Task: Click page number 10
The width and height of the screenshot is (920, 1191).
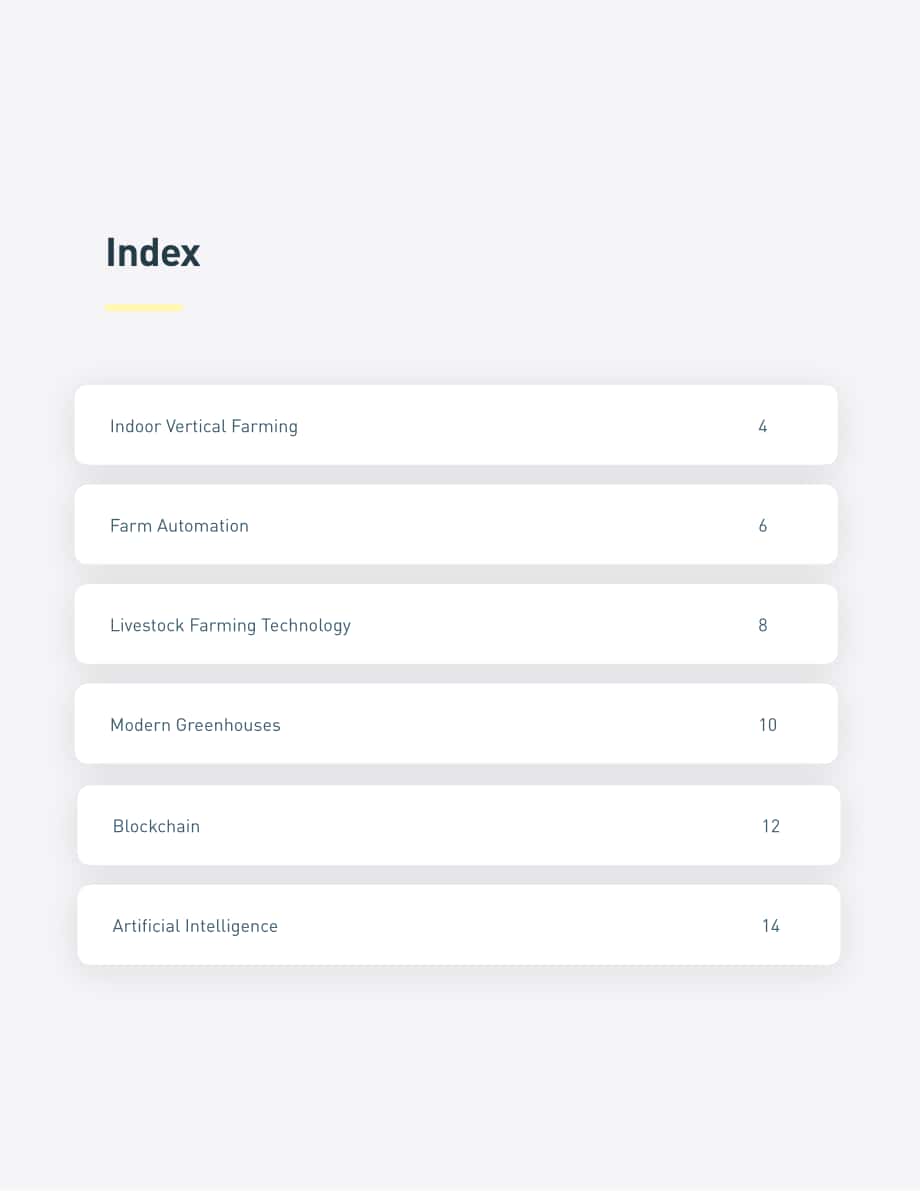Action: click(x=768, y=725)
